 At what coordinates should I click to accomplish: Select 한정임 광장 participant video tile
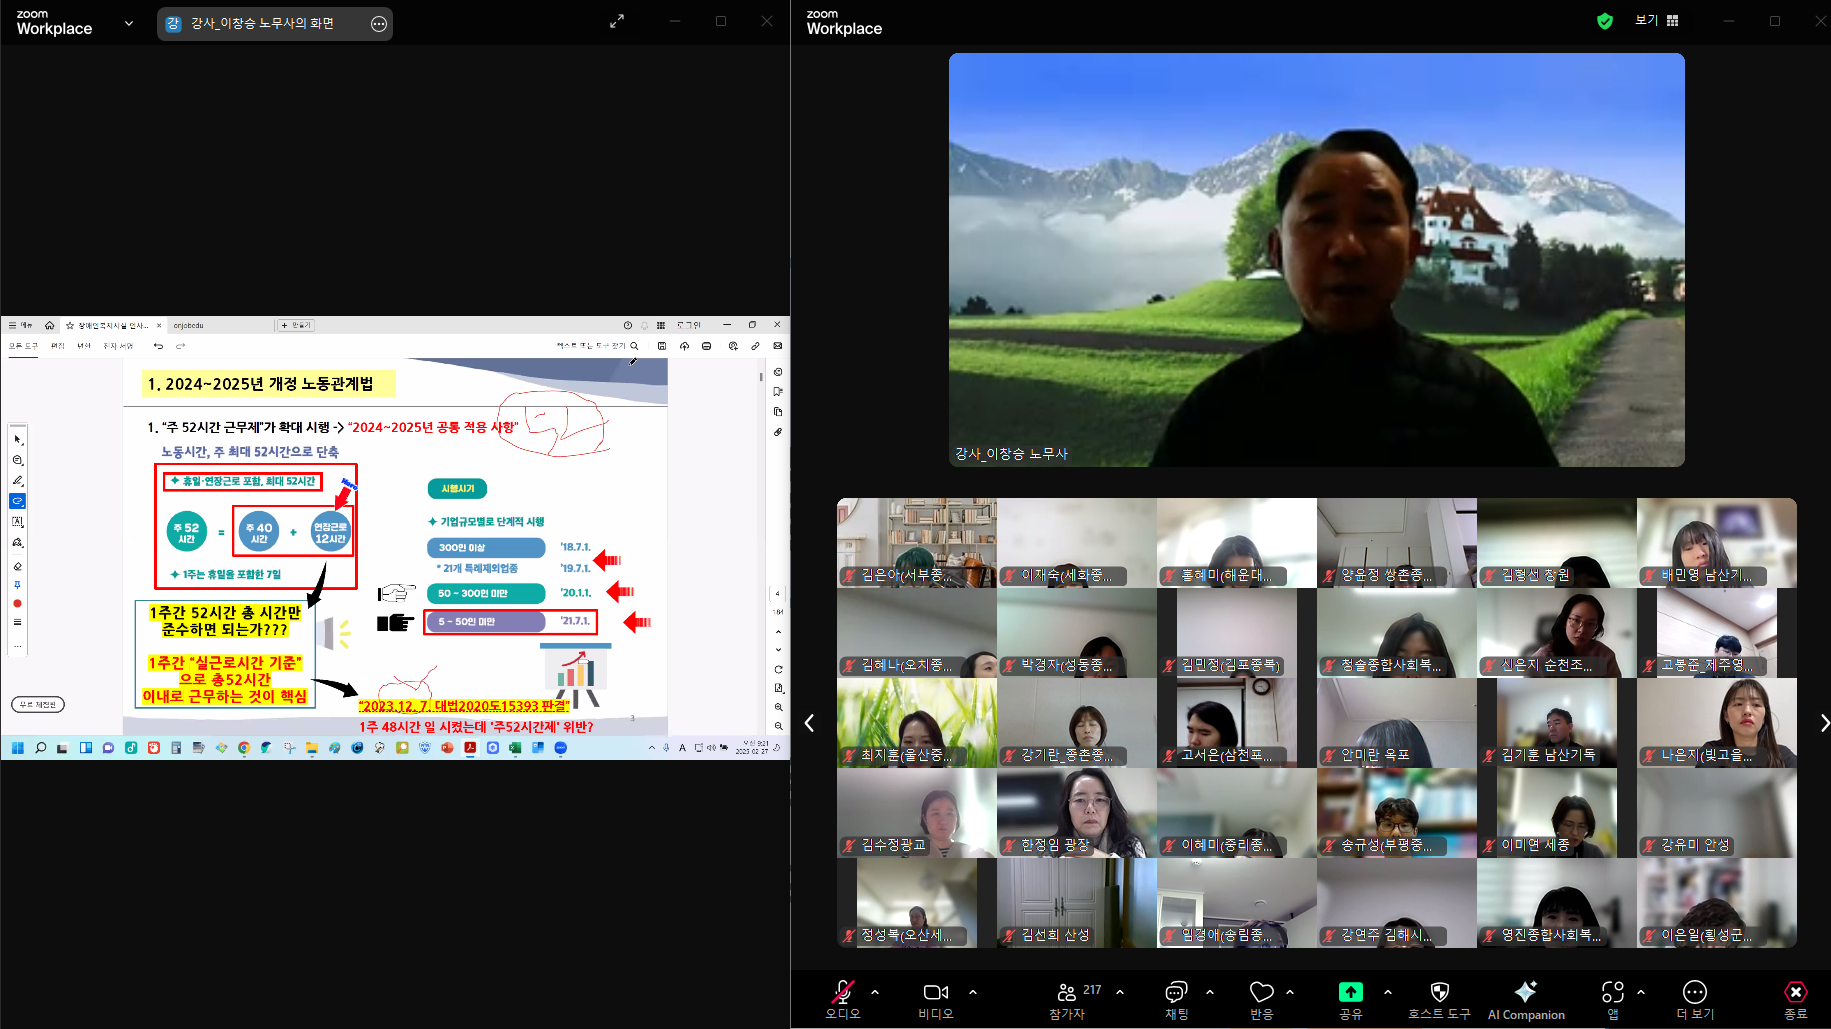click(x=1077, y=813)
